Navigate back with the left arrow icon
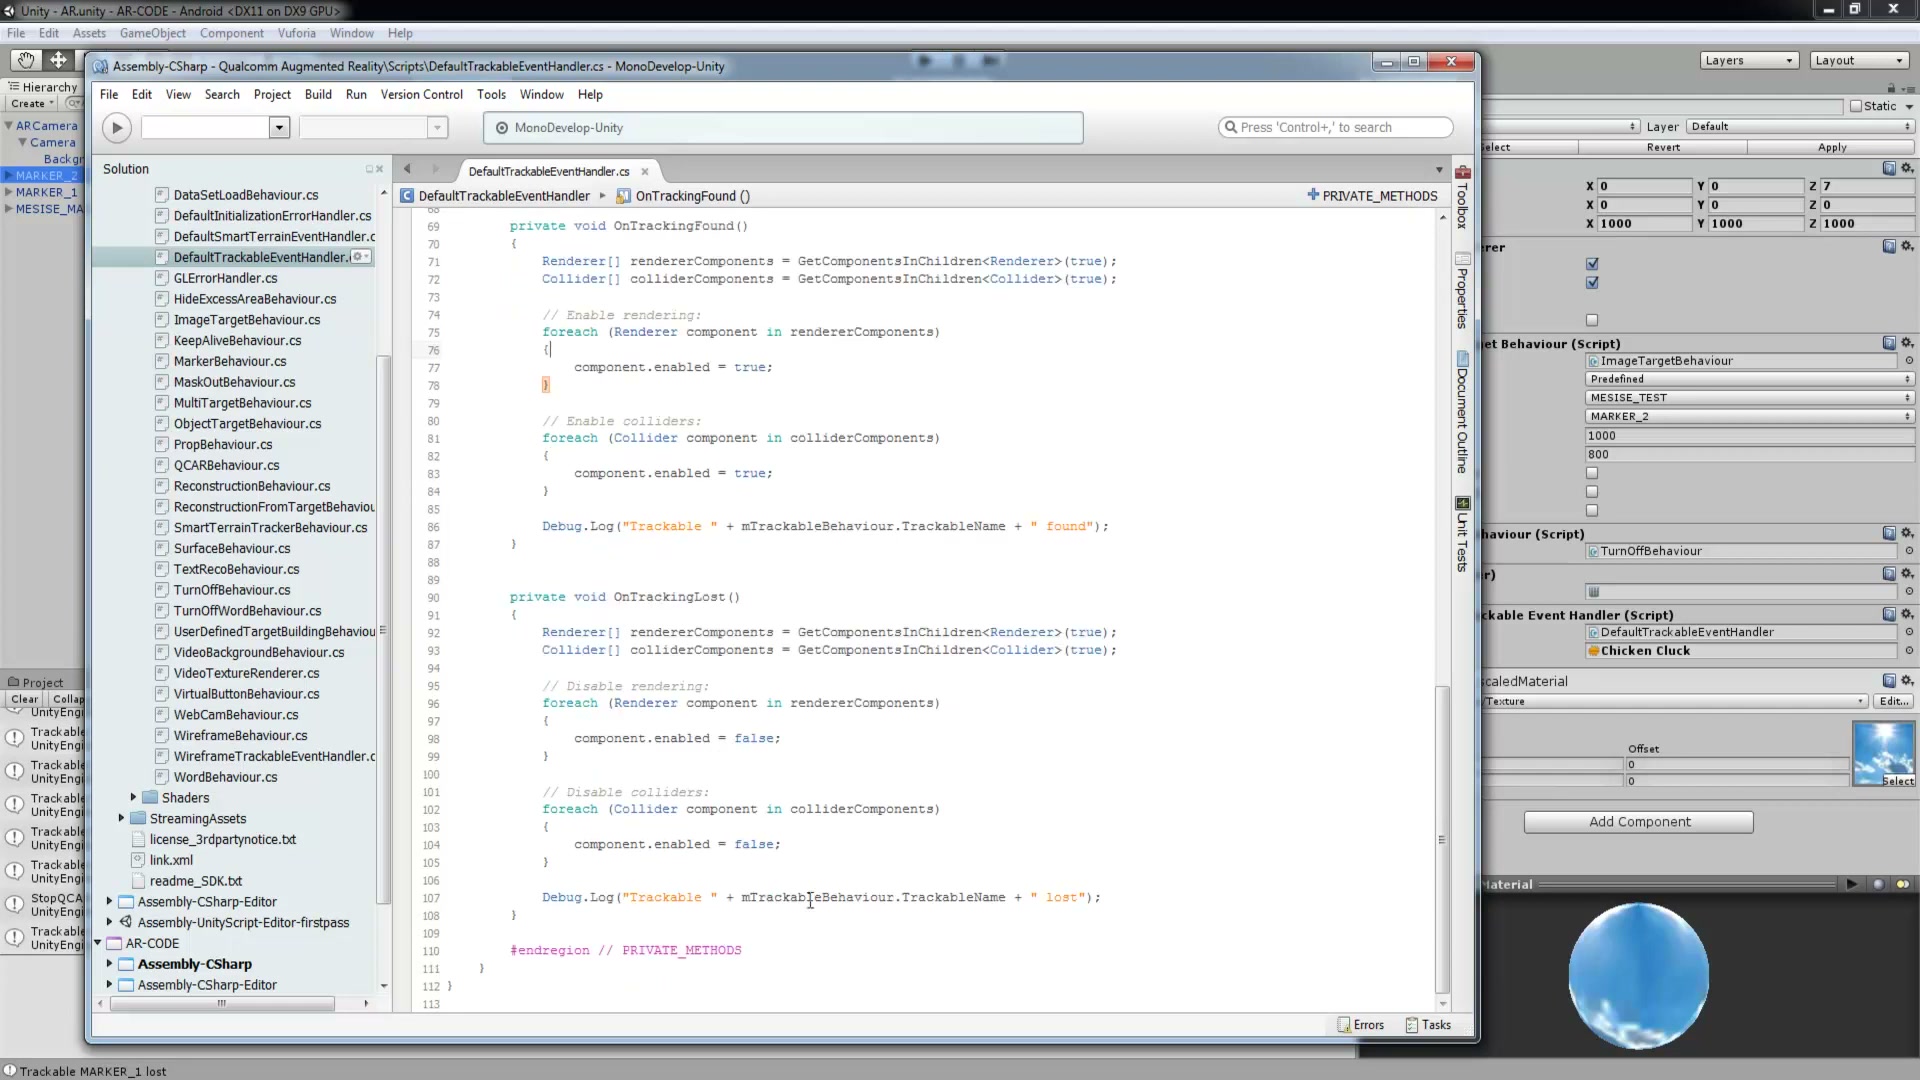The image size is (1920, 1080). click(407, 169)
